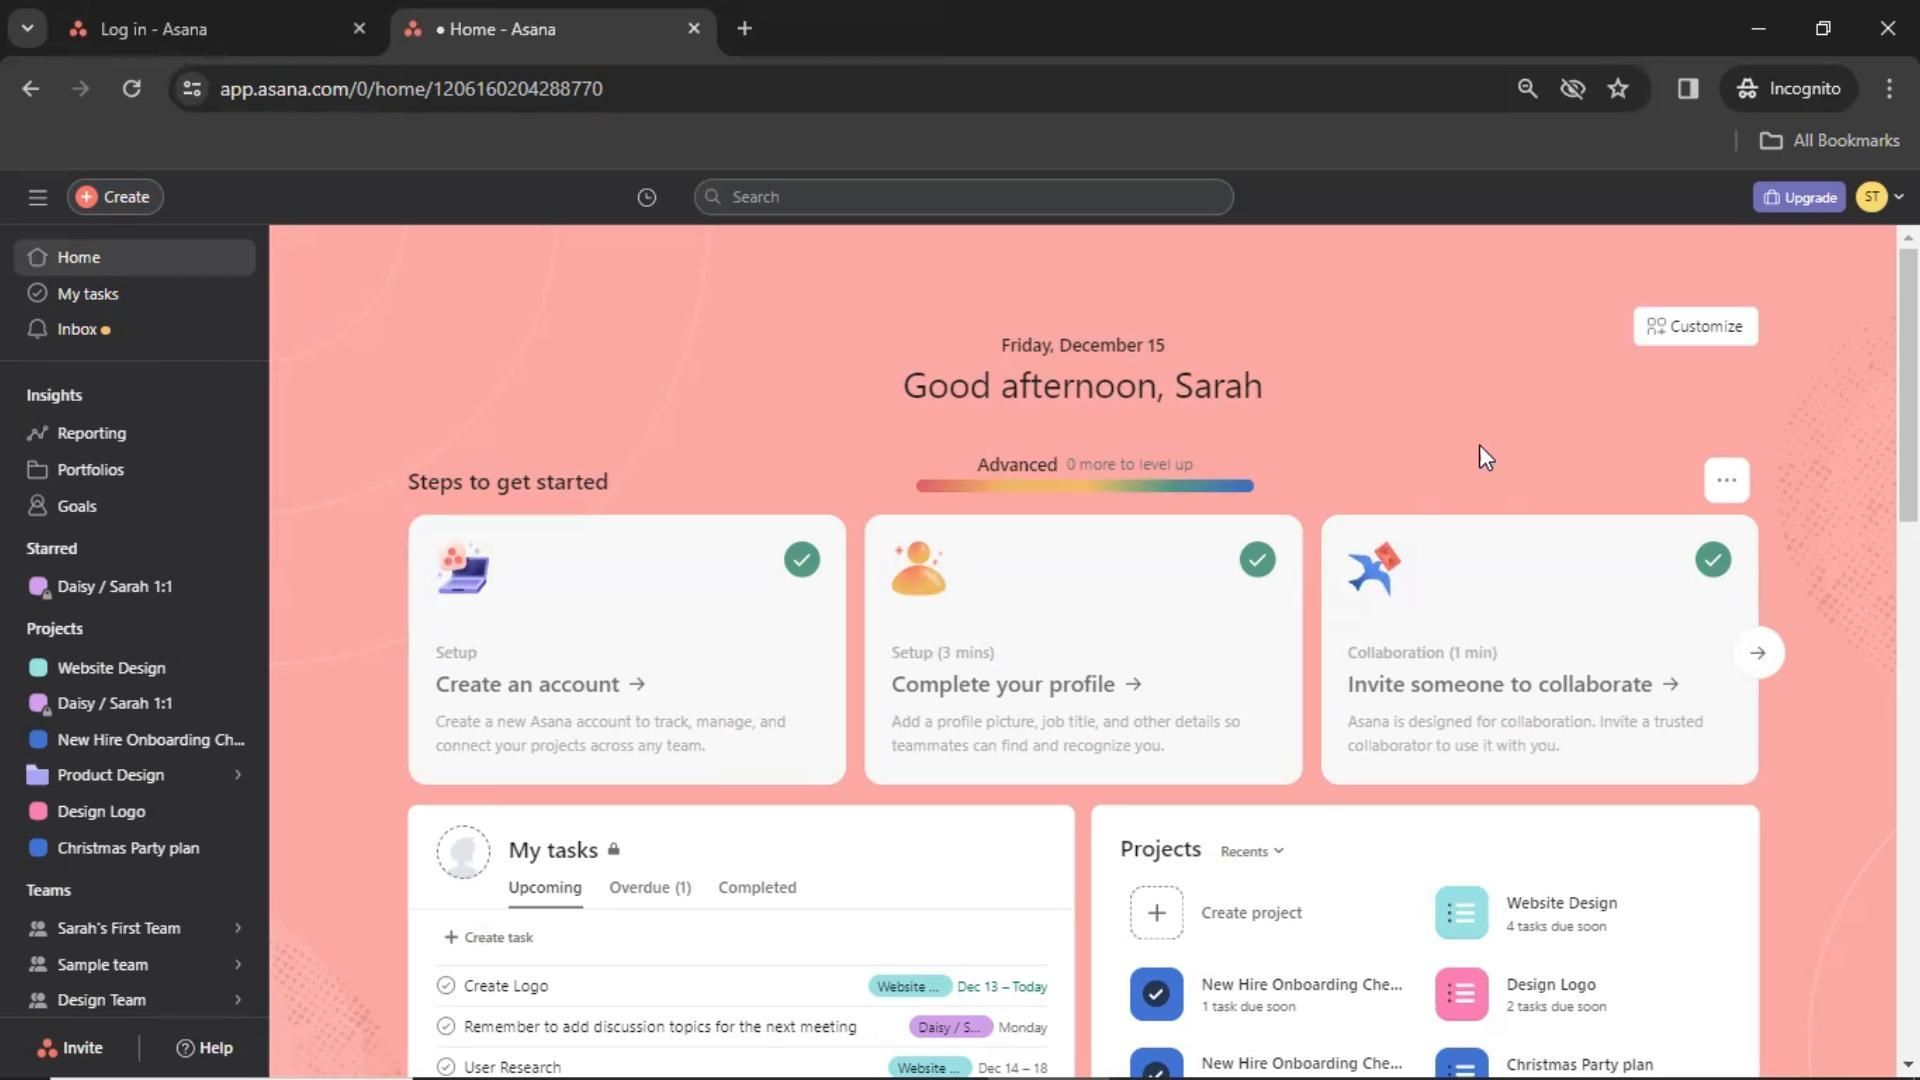Toggle the sidebar hamburger menu icon
Screen dimensions: 1920x1080
click(38, 197)
